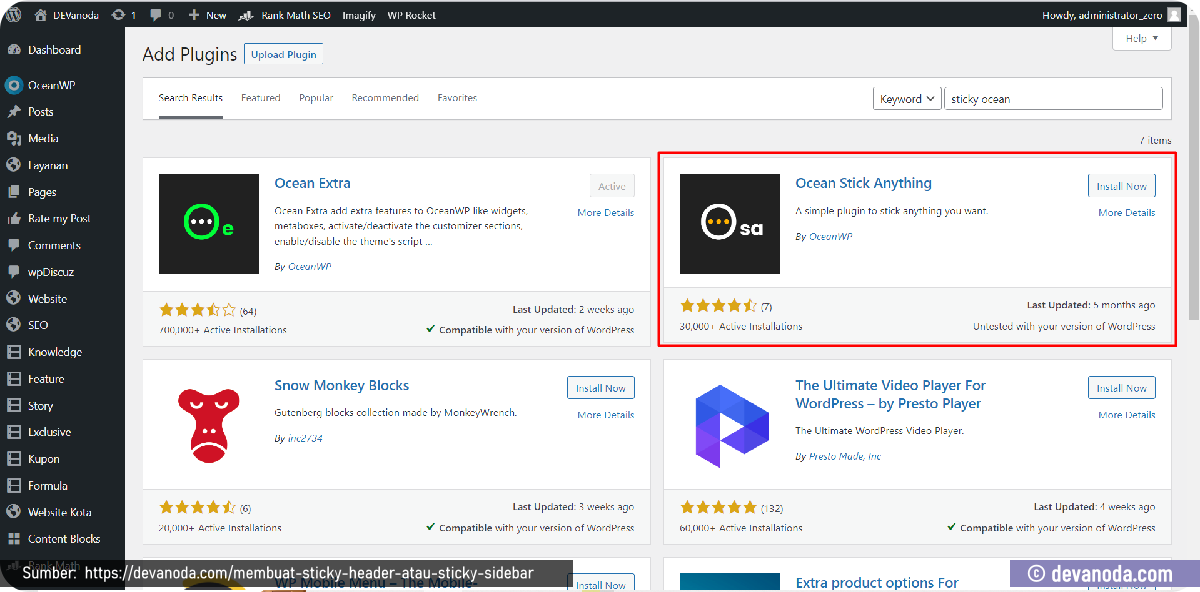Click the Exclusive icon in sidebar

click(x=14, y=432)
